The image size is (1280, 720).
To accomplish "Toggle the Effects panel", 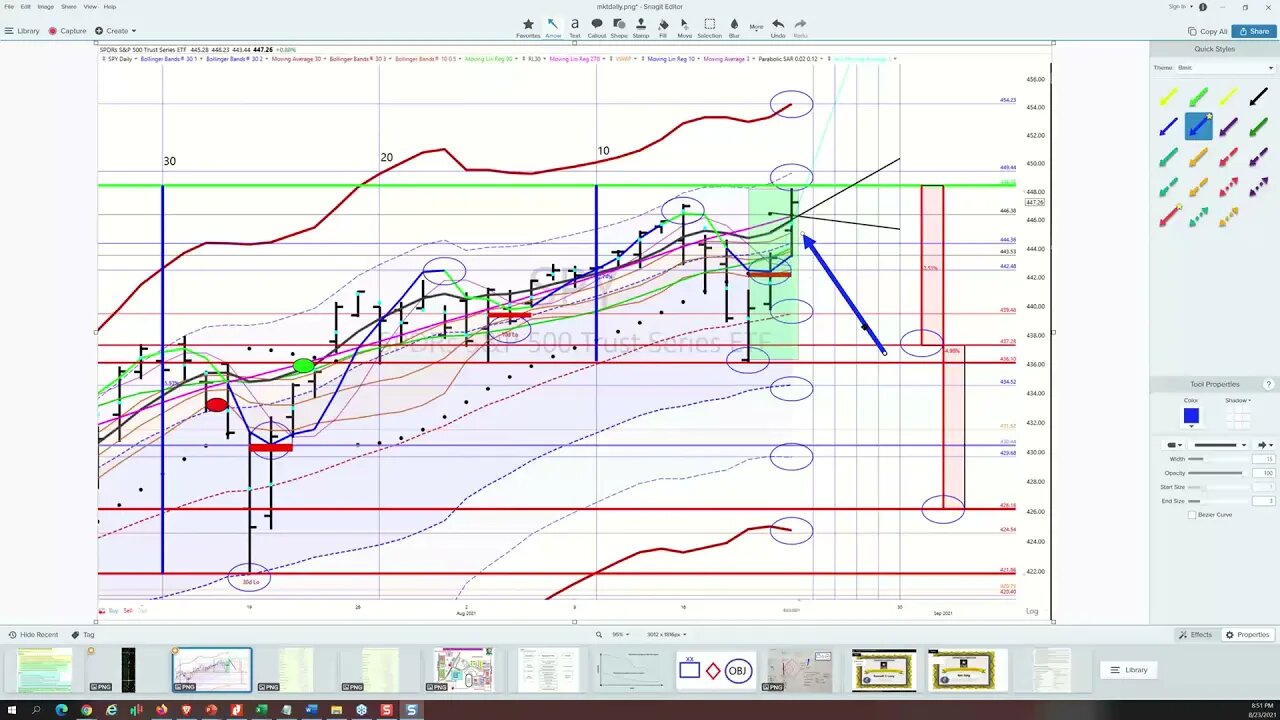I will (1195, 635).
